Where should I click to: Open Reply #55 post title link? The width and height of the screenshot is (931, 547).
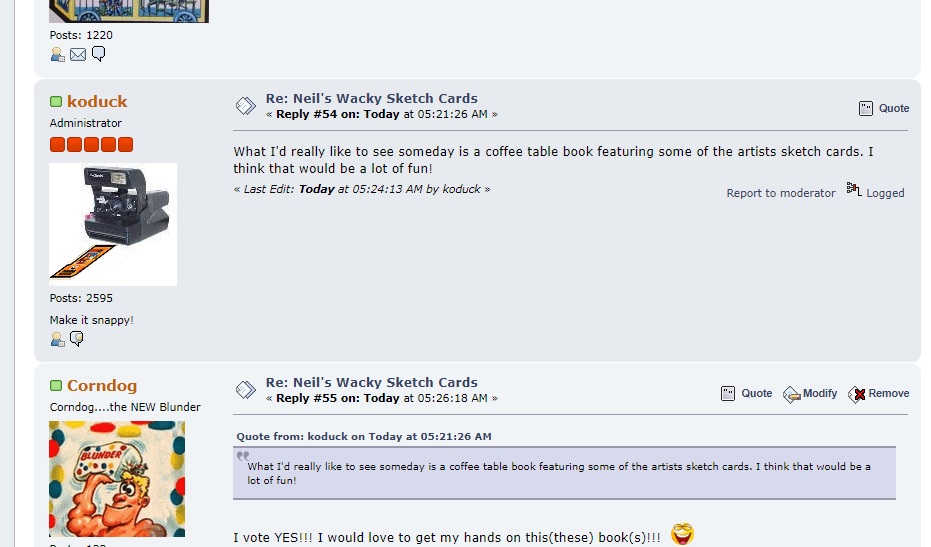pyautogui.click(x=372, y=382)
